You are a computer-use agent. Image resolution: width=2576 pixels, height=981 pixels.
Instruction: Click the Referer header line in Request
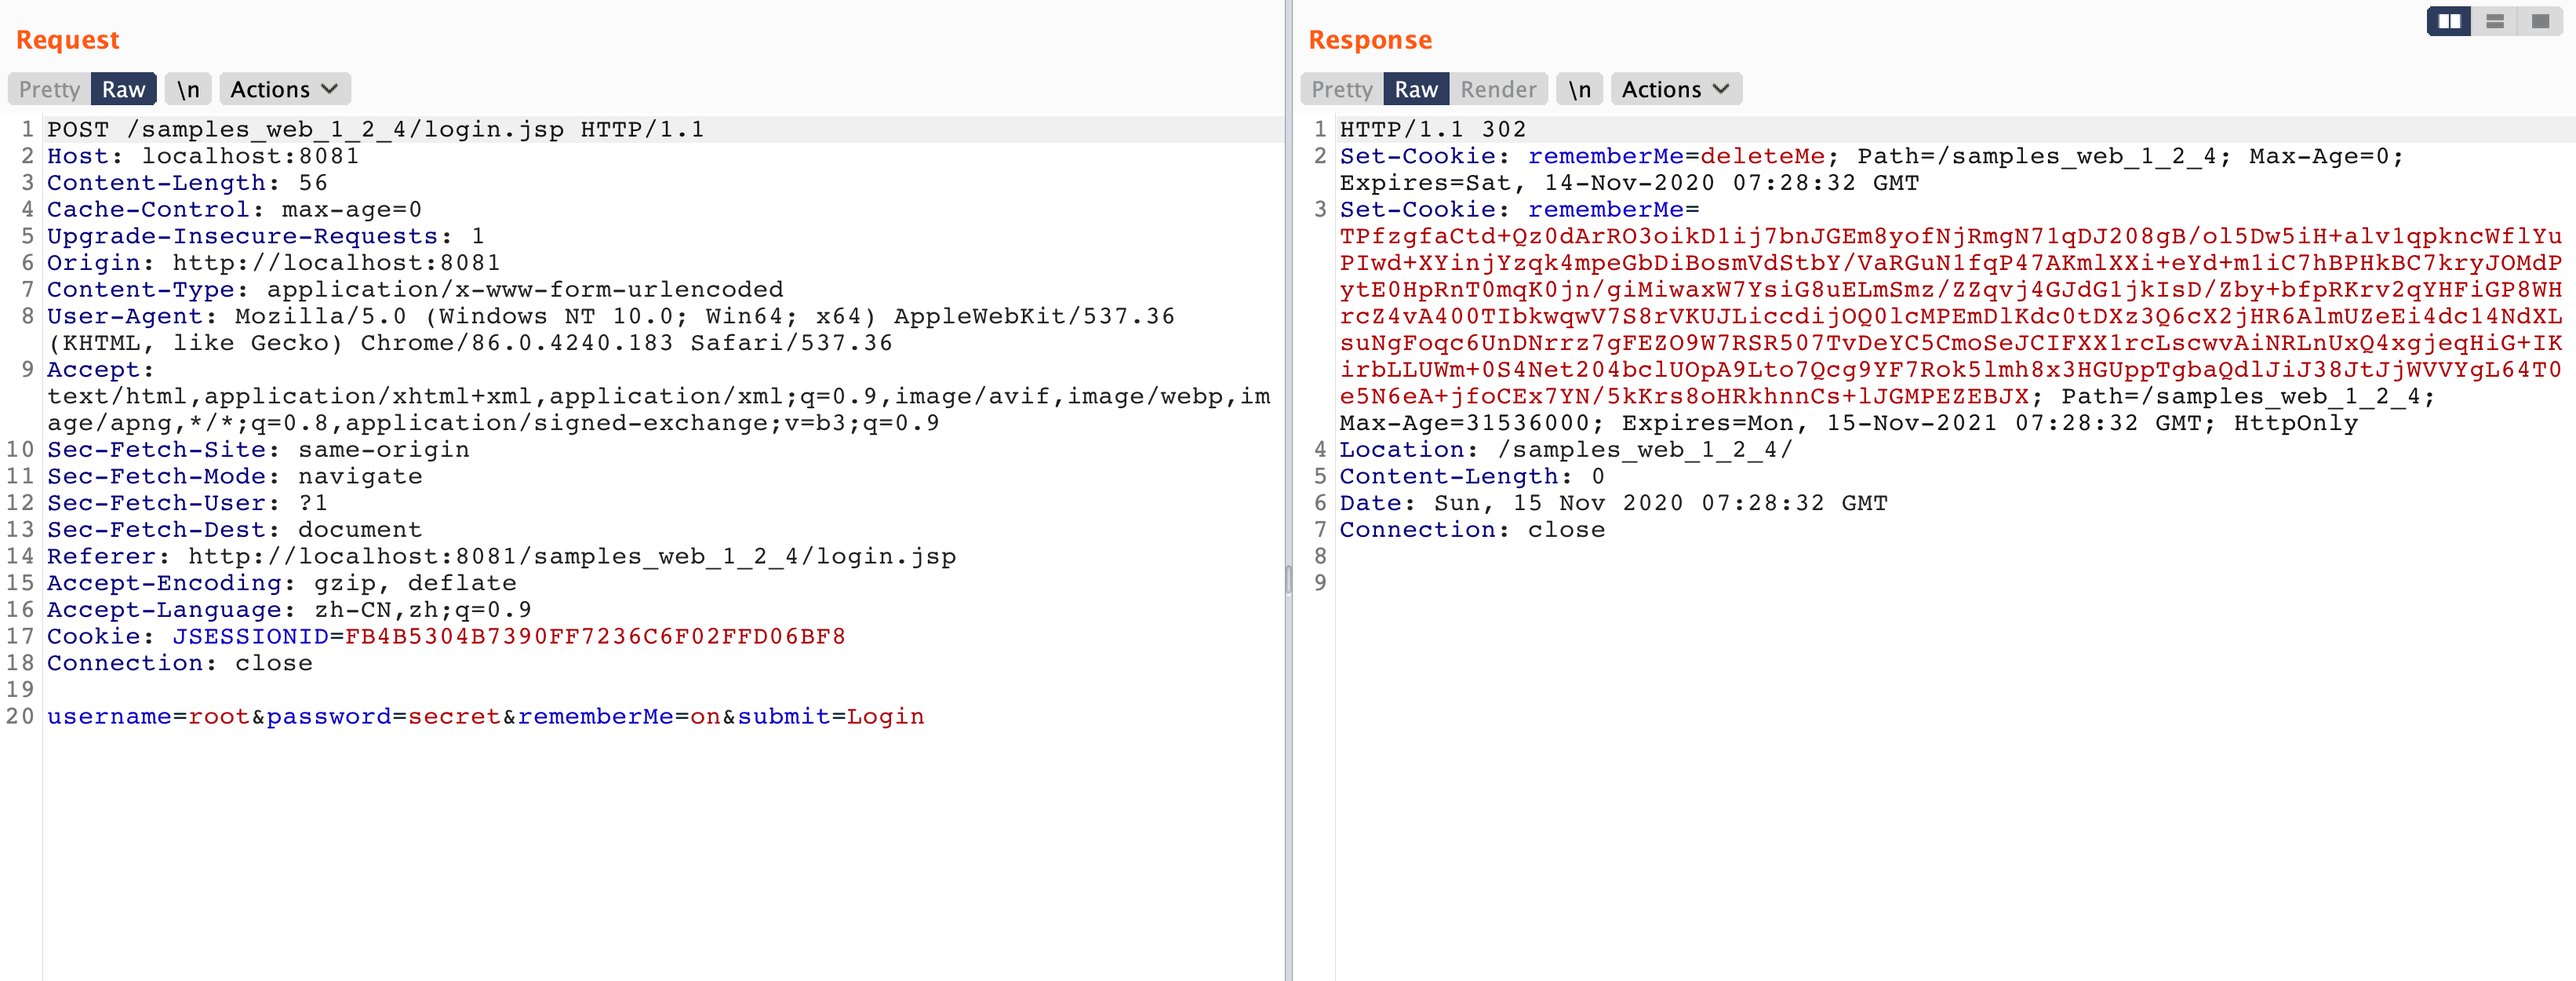(500, 556)
